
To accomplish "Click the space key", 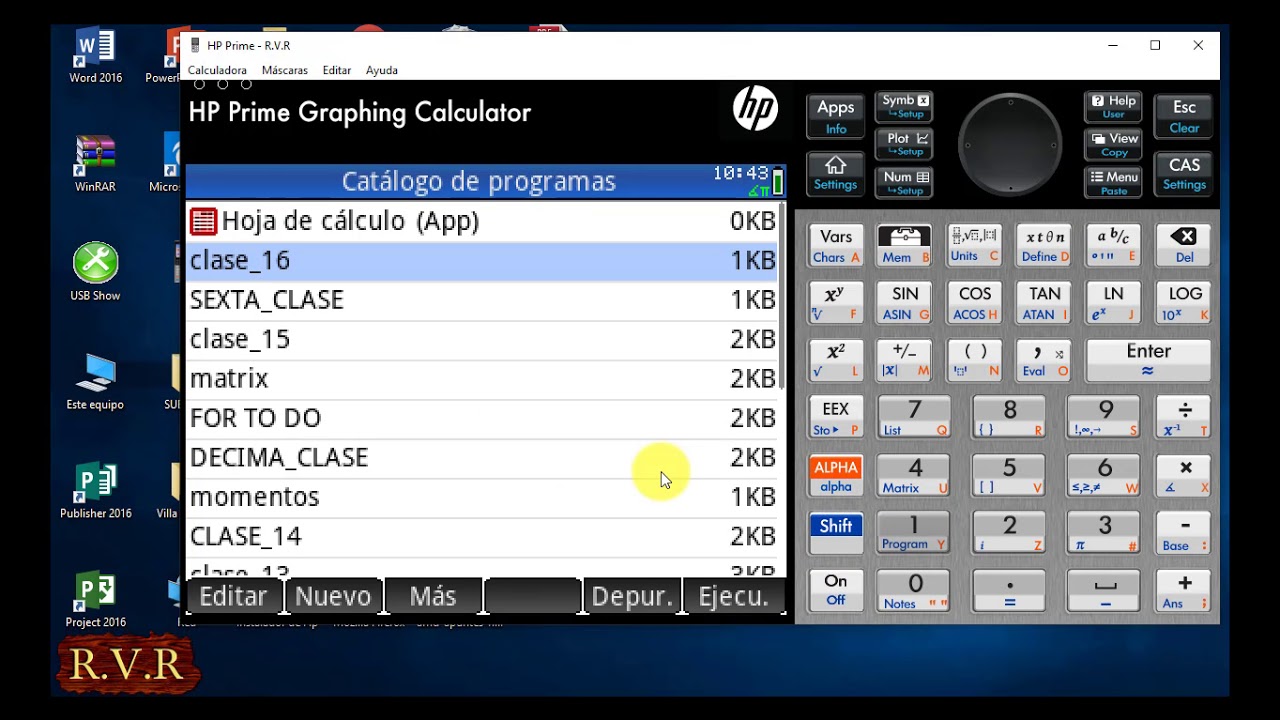I will coord(1104,591).
